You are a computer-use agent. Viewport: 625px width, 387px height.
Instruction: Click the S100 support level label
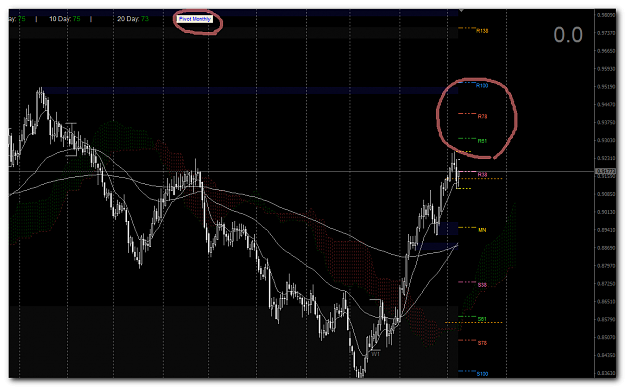pos(482,374)
